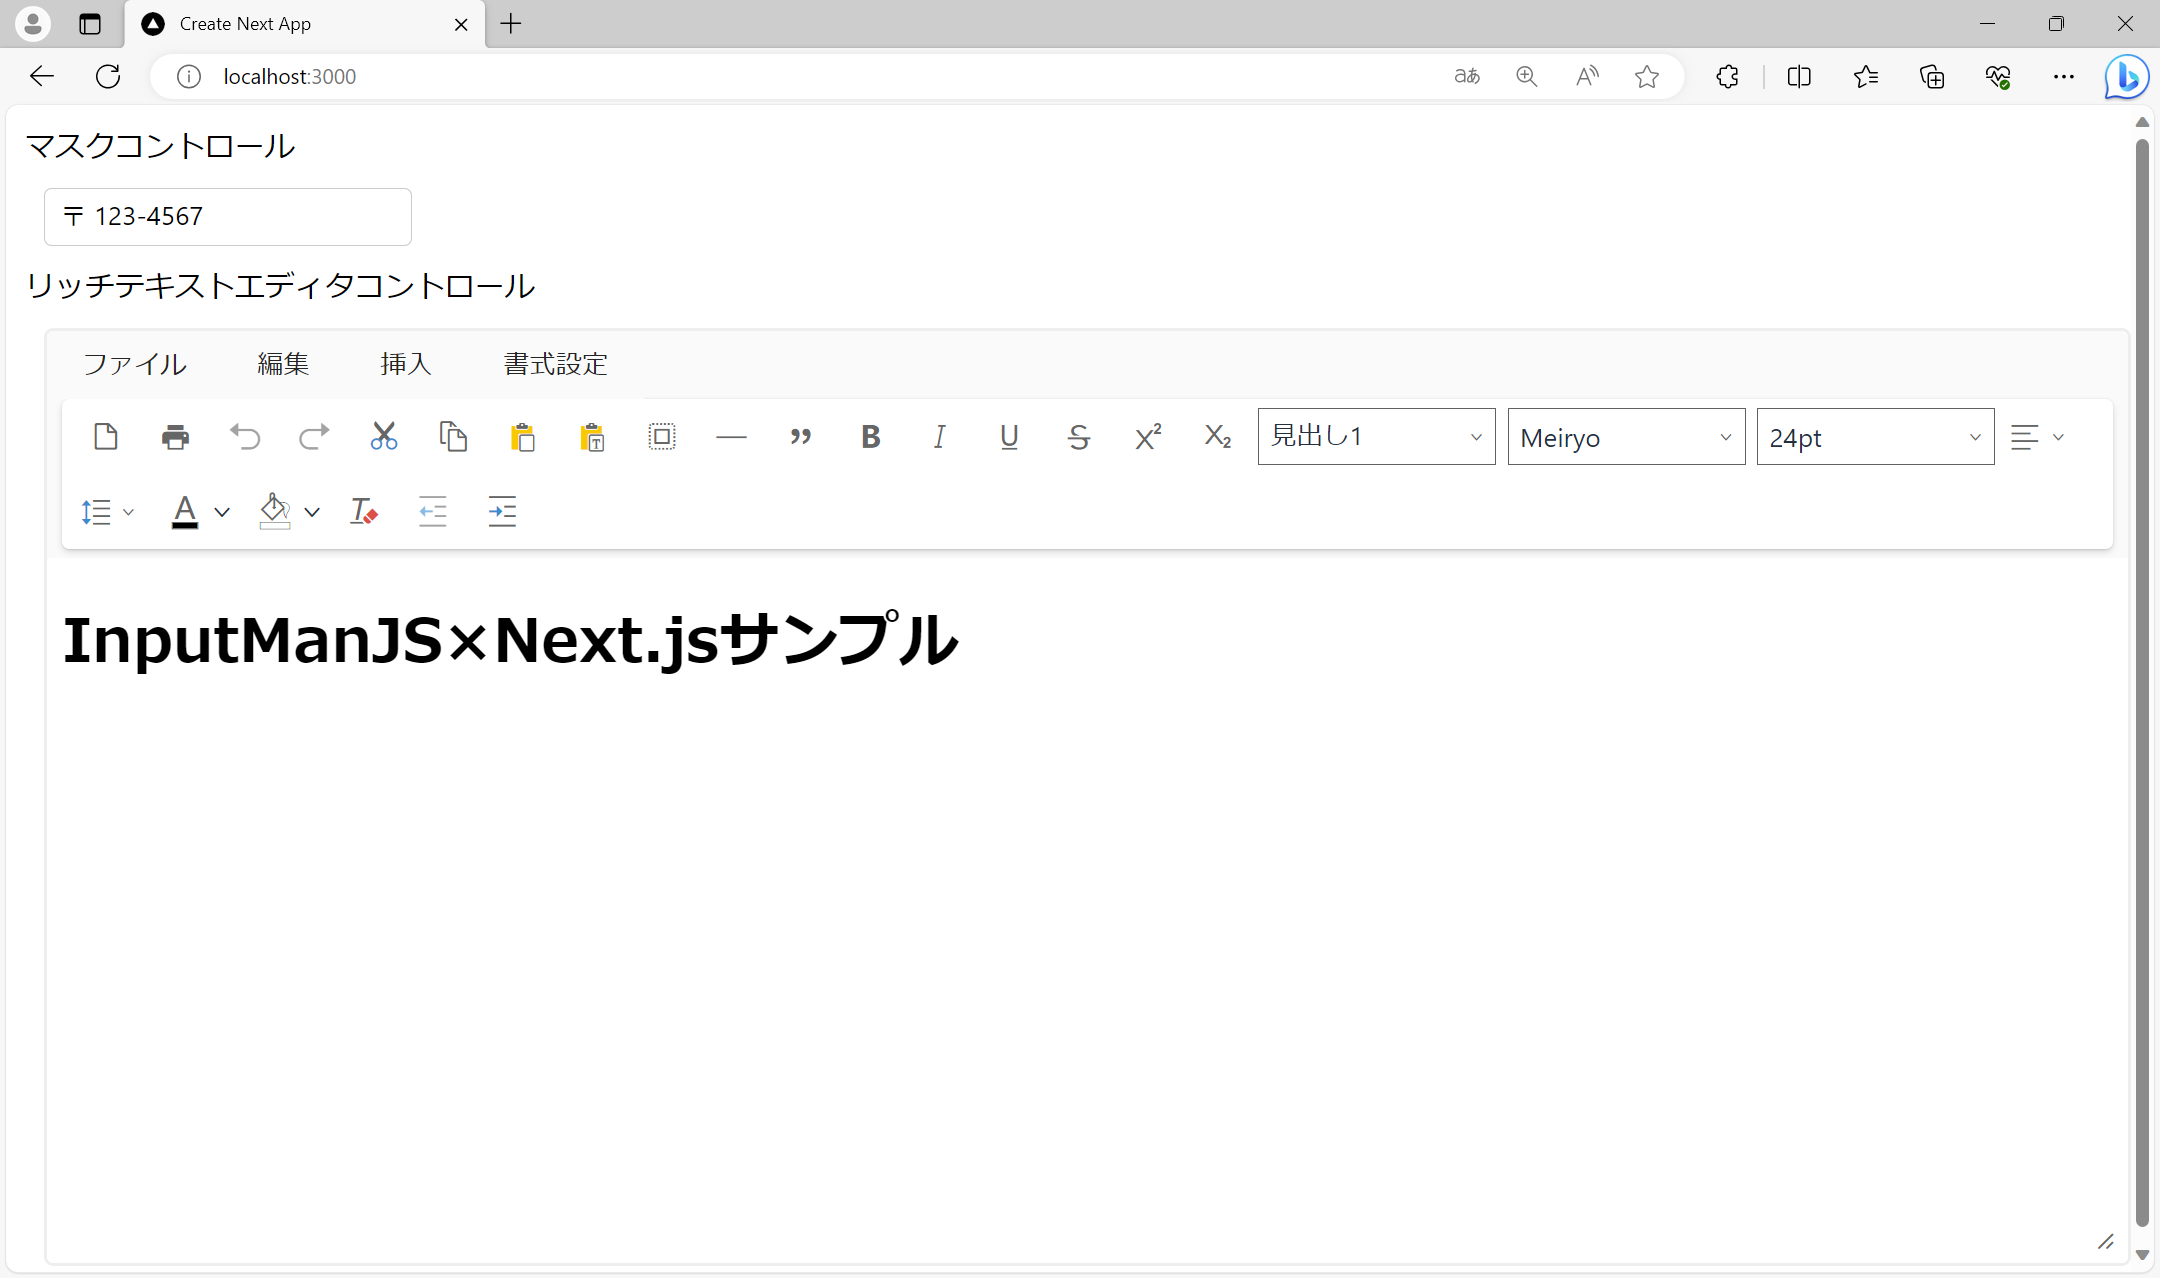Image resolution: width=2160 pixels, height=1278 pixels.
Task: Click the Select All icon
Action: (662, 437)
